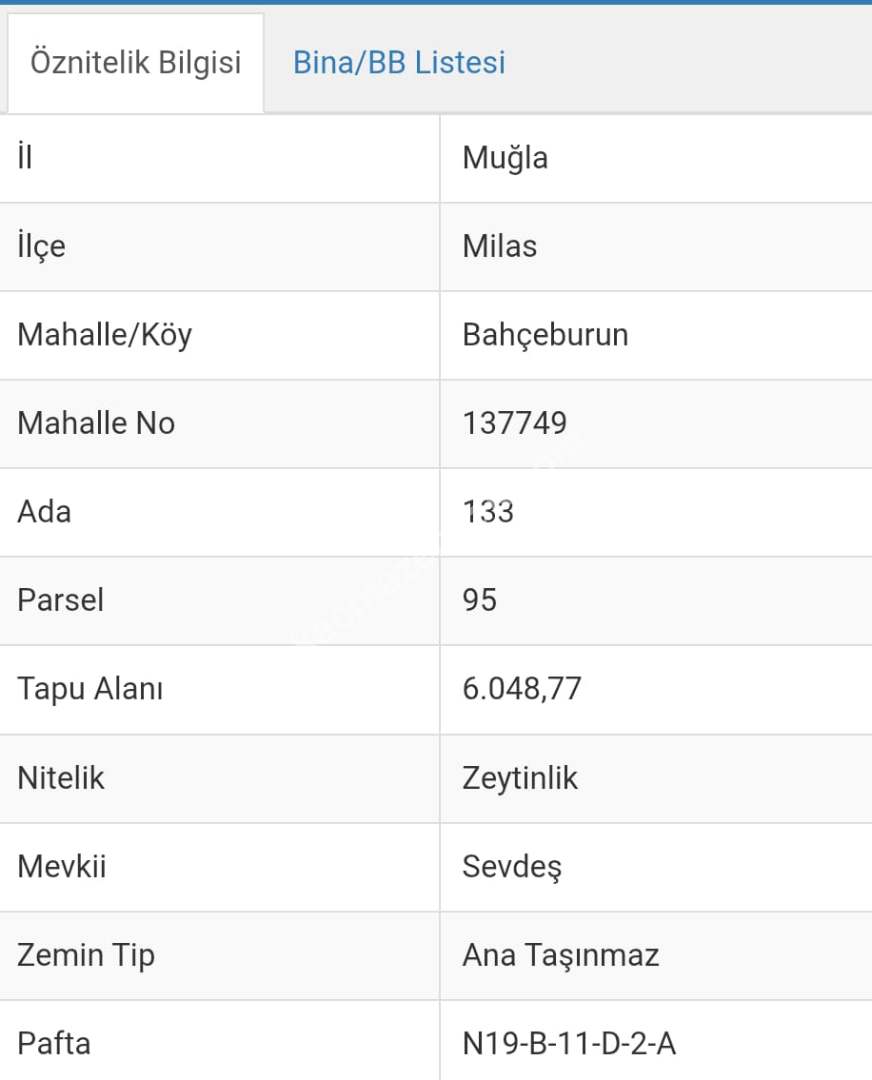Viewport: 872px width, 1080px height.
Task: Click the Pafta label cell
Action: click(54, 1043)
